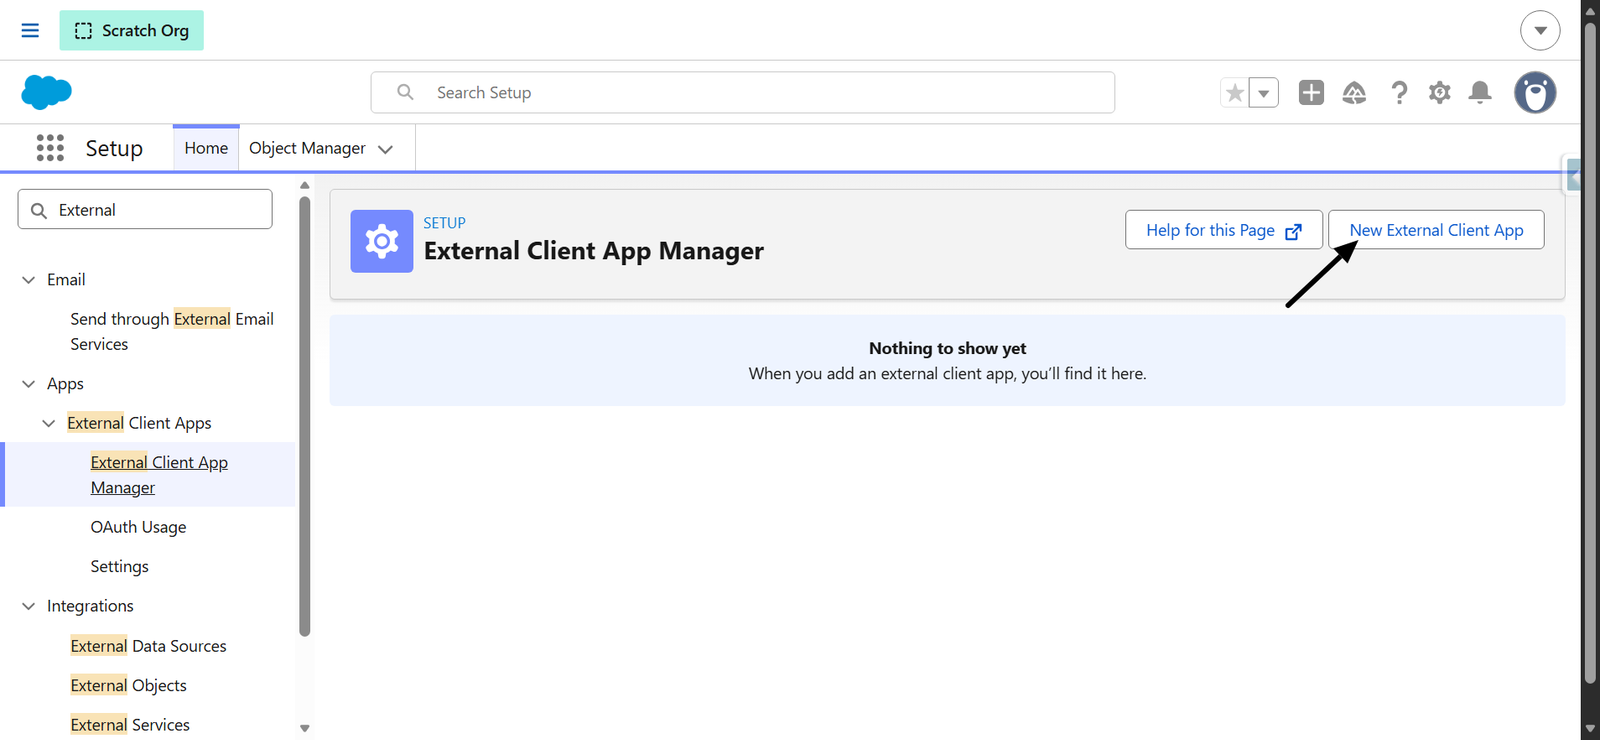
Task: Open the Trailhead guidance icon
Action: [1354, 93]
